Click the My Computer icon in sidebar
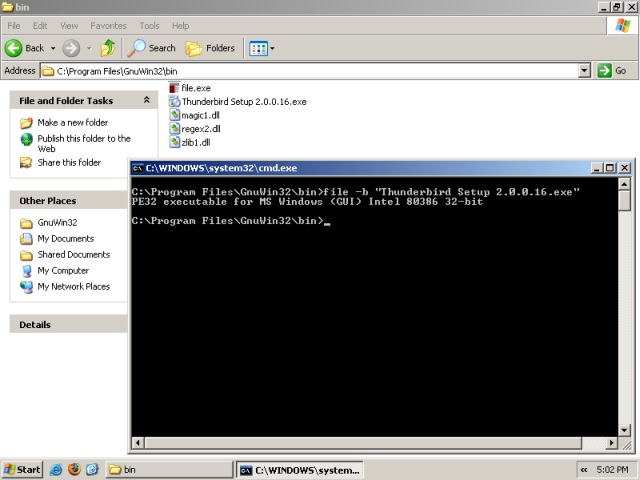This screenshot has height=480, width=640. point(27,271)
